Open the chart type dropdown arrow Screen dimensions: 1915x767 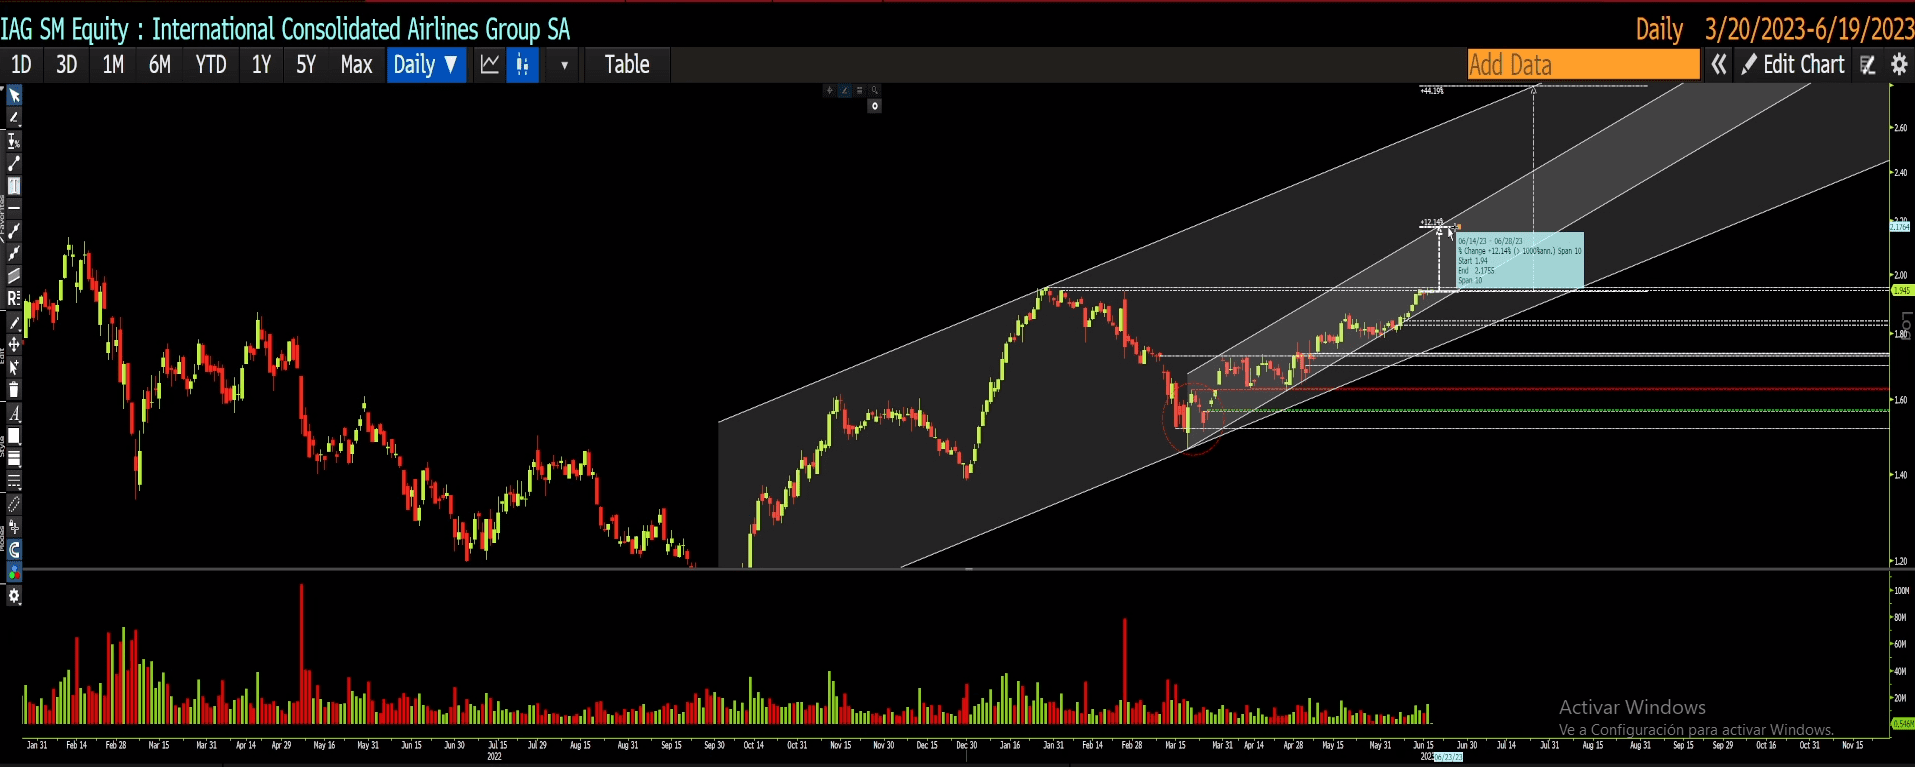point(564,65)
